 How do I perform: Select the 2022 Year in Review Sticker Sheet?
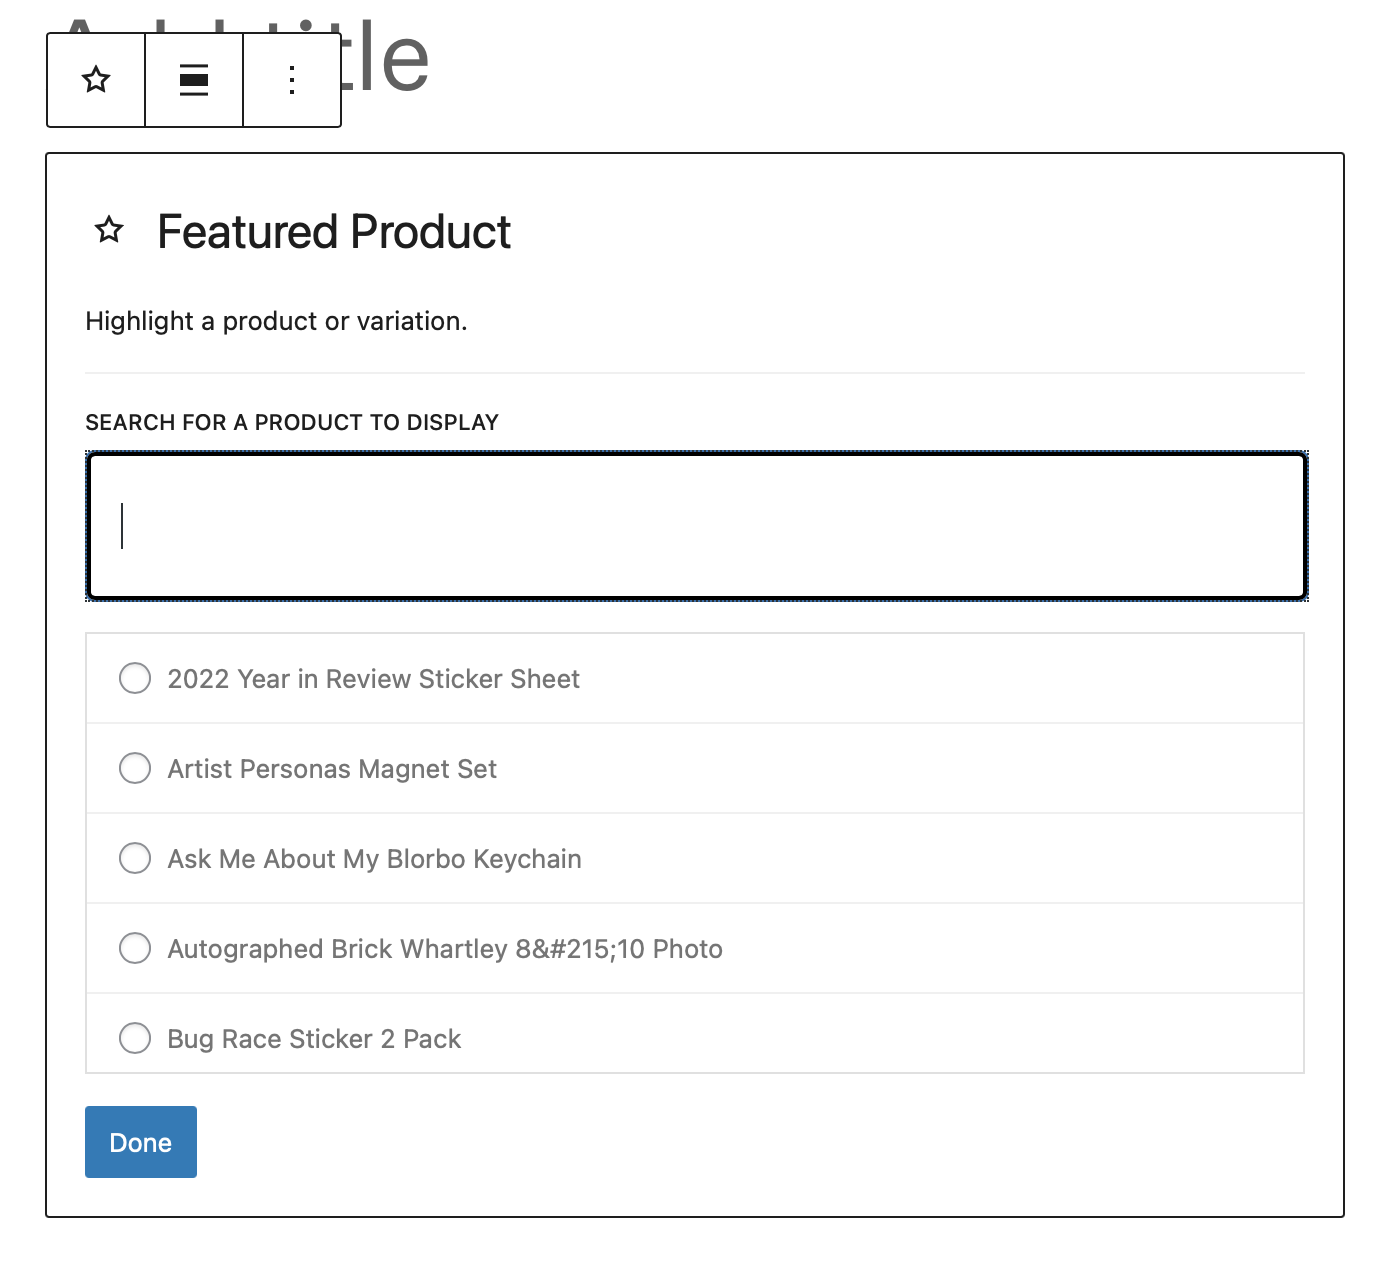click(x=134, y=678)
